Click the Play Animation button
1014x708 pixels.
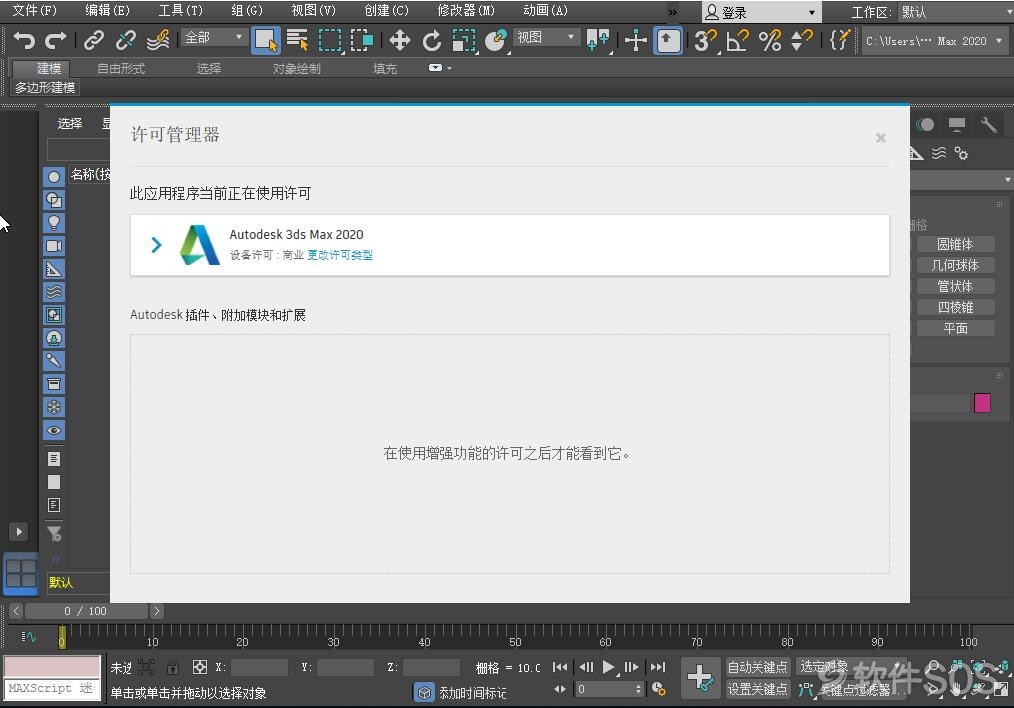tap(609, 667)
